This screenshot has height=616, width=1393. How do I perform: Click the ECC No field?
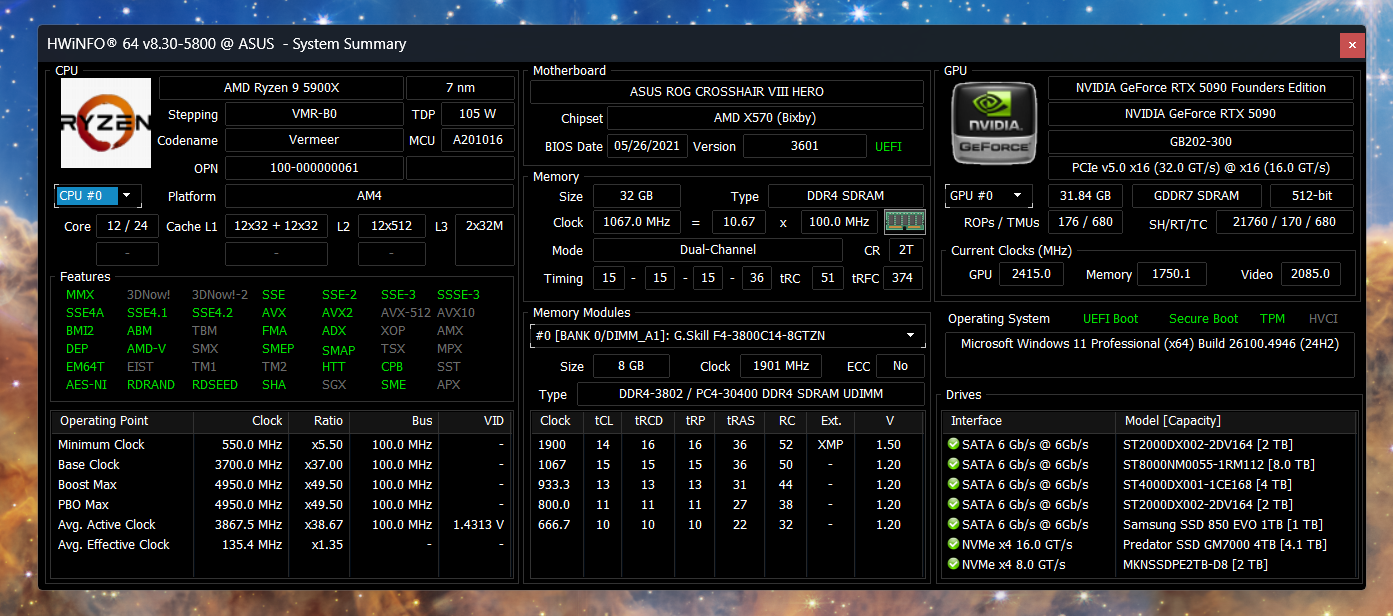click(900, 366)
